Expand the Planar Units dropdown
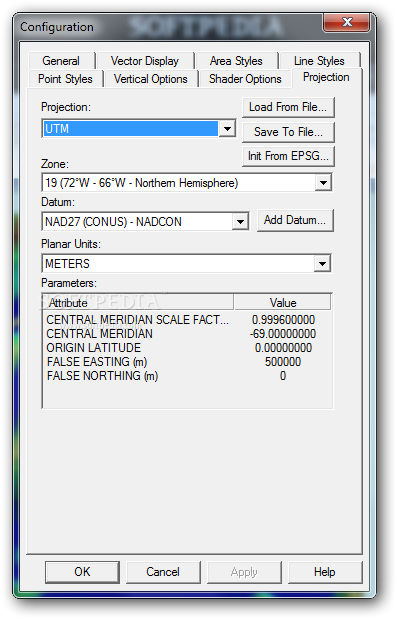 322,263
